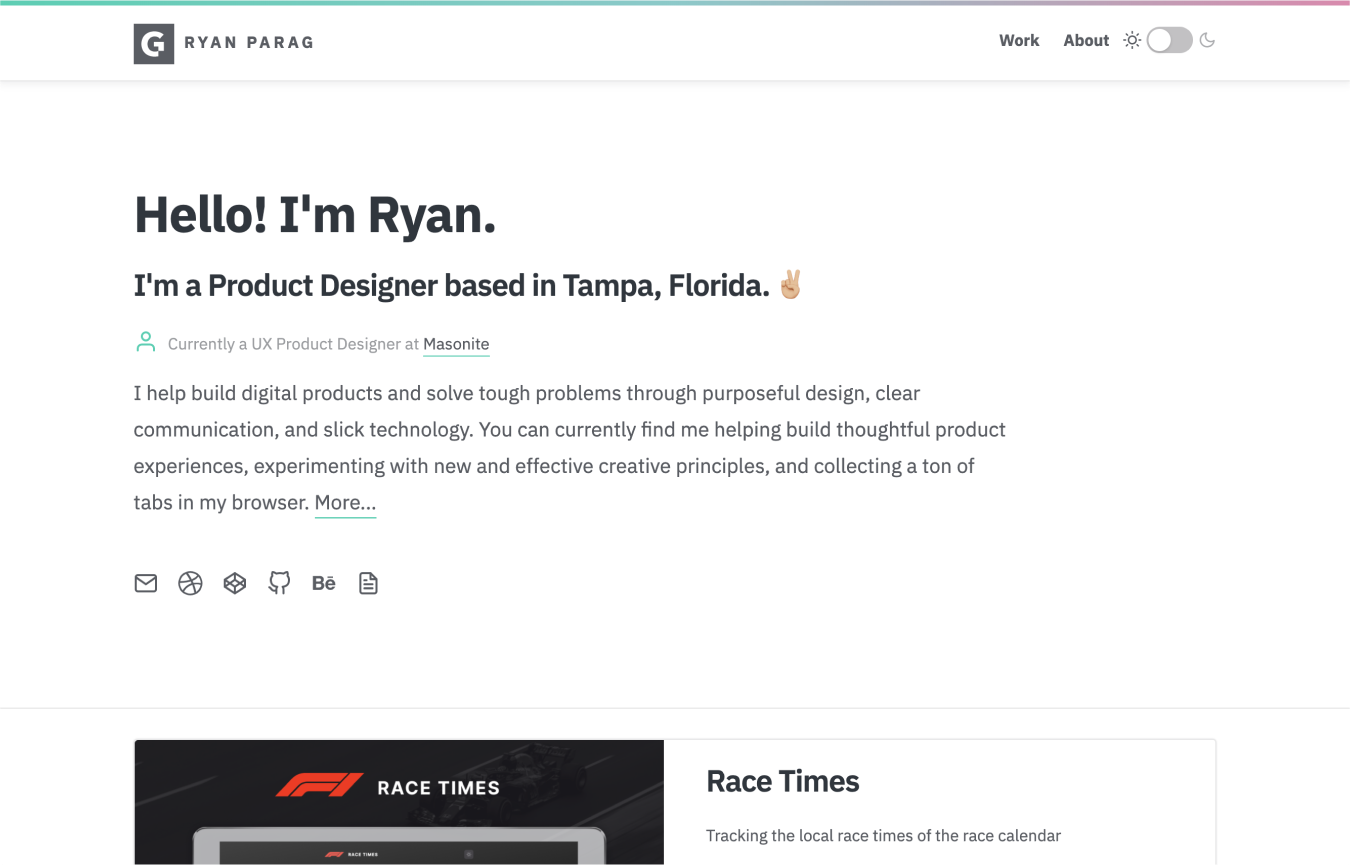The image size is (1350, 865).
Task: Click the green person status icon
Action: click(145, 341)
